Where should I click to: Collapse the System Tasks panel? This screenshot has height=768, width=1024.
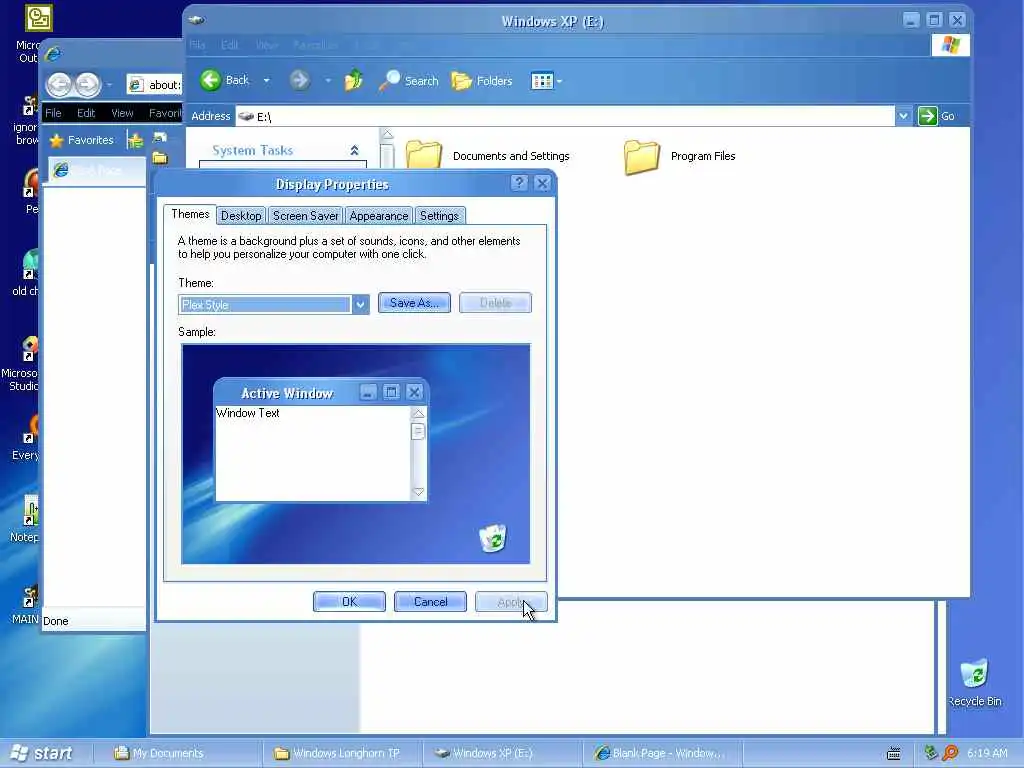(x=354, y=150)
